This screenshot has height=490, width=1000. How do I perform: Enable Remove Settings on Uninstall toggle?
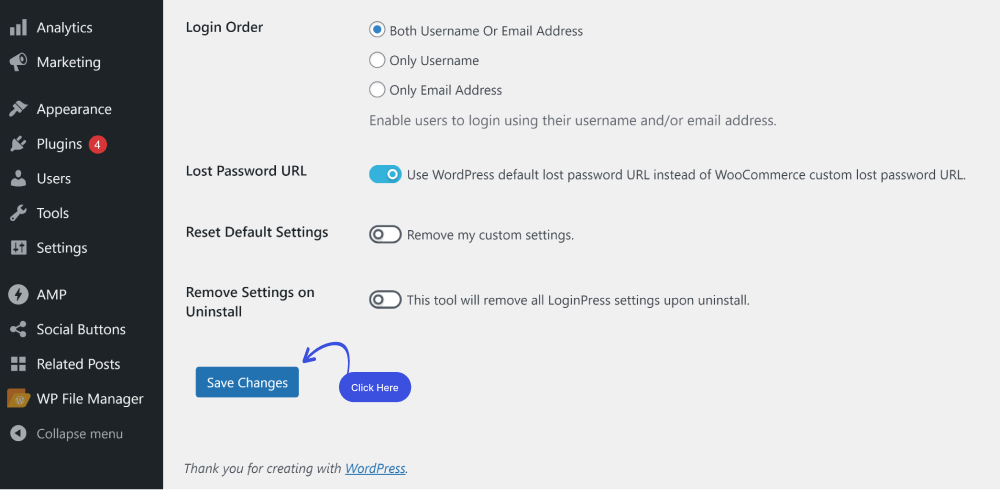pos(385,300)
